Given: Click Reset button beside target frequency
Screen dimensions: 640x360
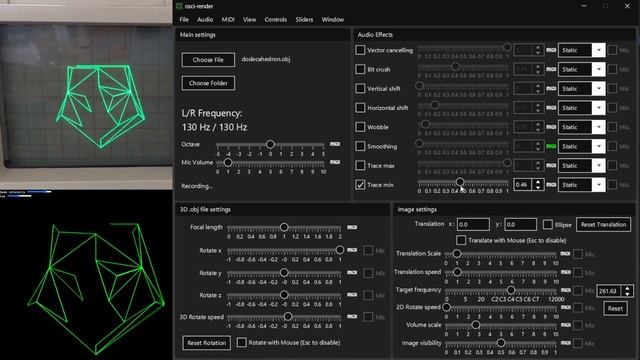Looking at the screenshot, I should click(615, 308).
